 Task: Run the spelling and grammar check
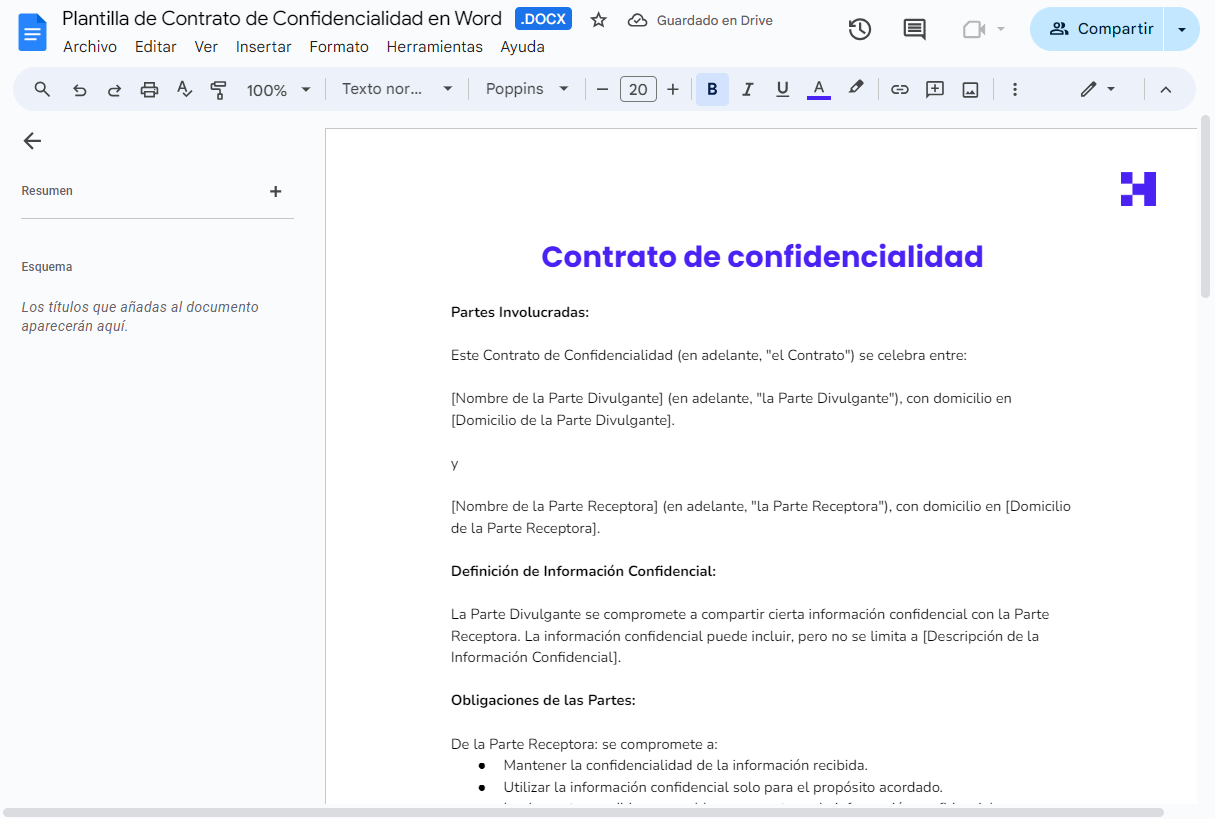click(184, 89)
